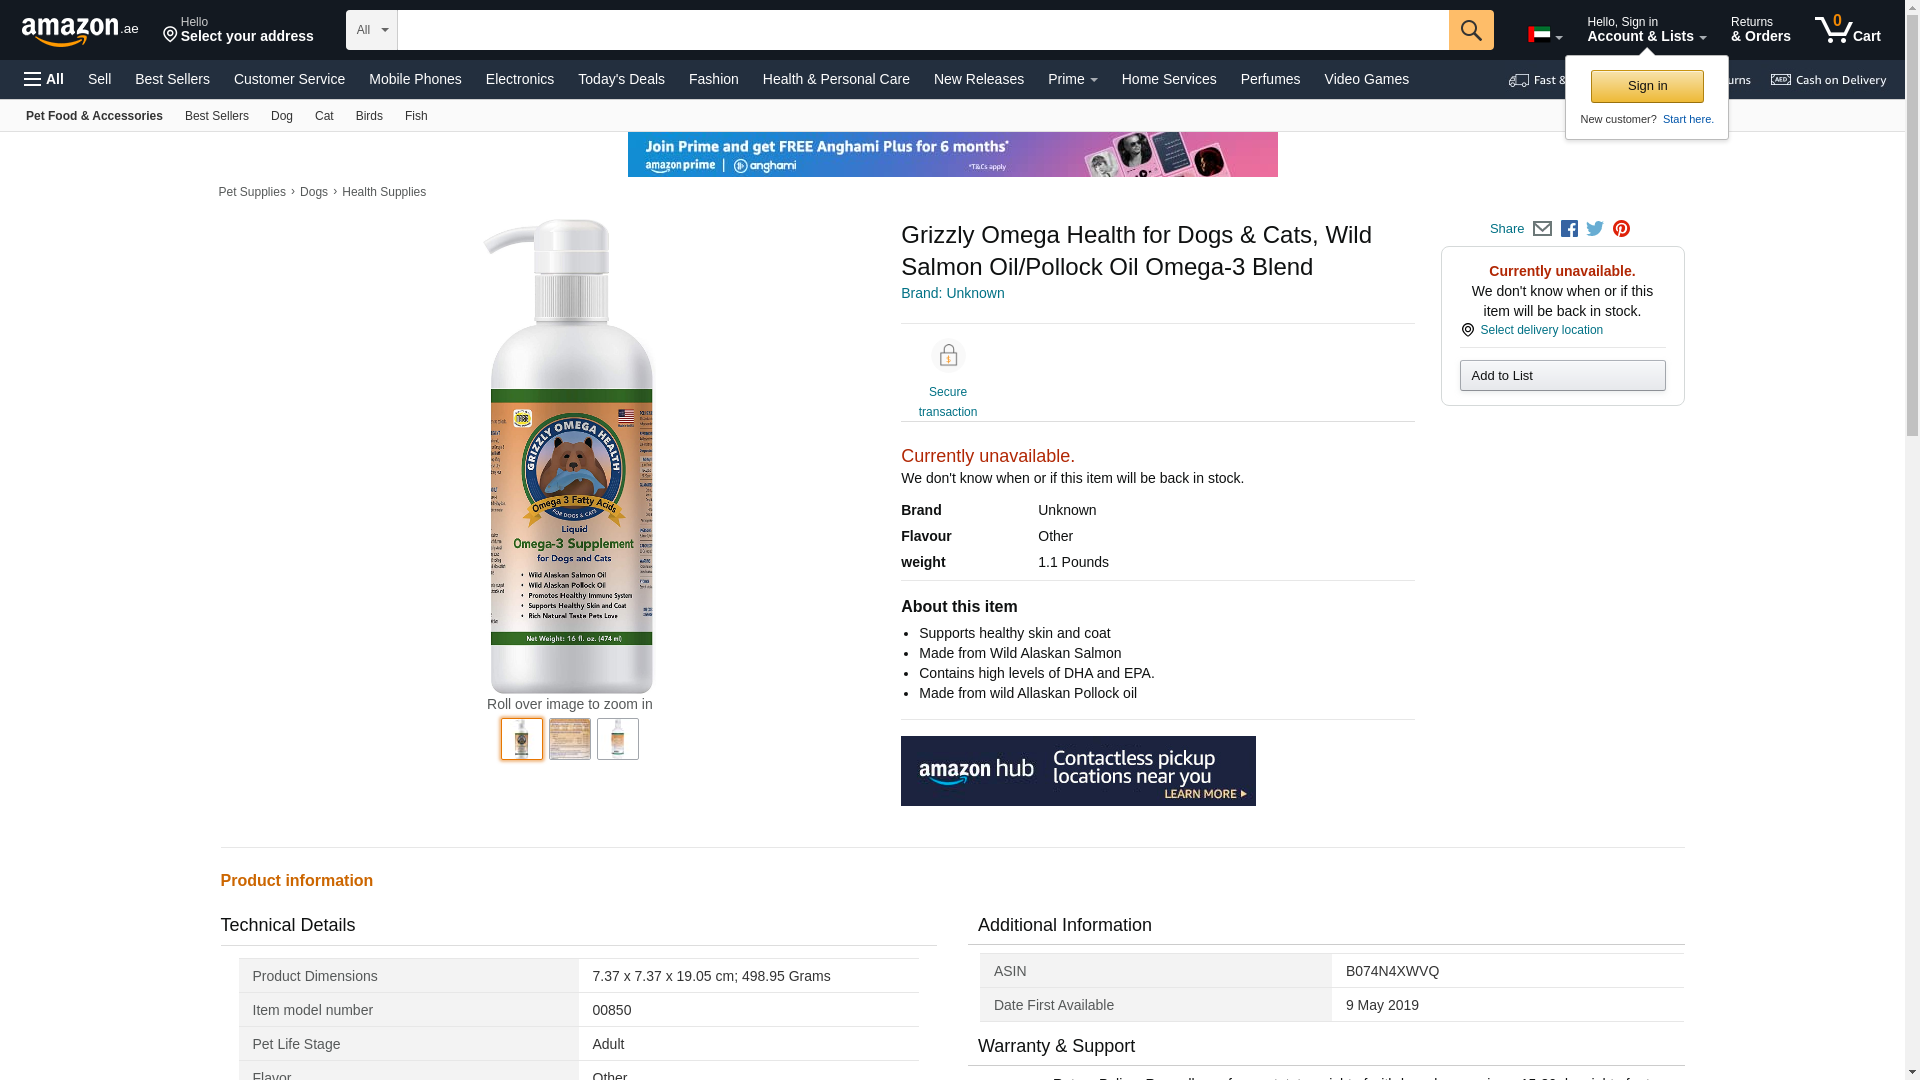Select the second product thumbnail image

[570, 739]
